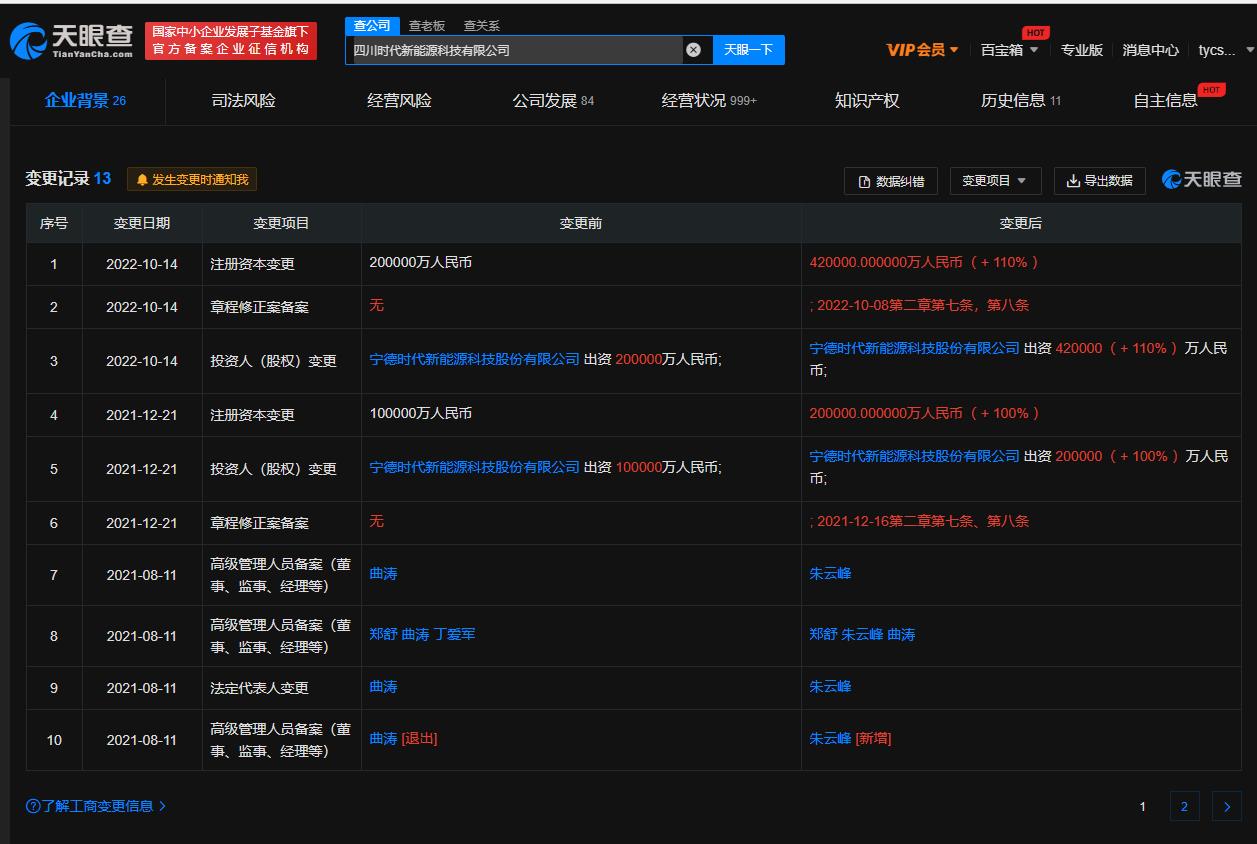Go to next page with arrow button
The image size is (1257, 844).
pyautogui.click(x=1227, y=806)
